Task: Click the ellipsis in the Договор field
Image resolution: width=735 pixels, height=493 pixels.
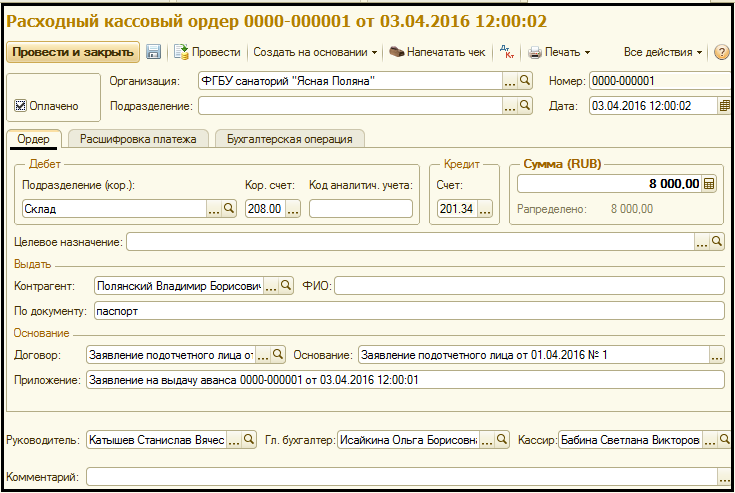Action: pos(262,355)
